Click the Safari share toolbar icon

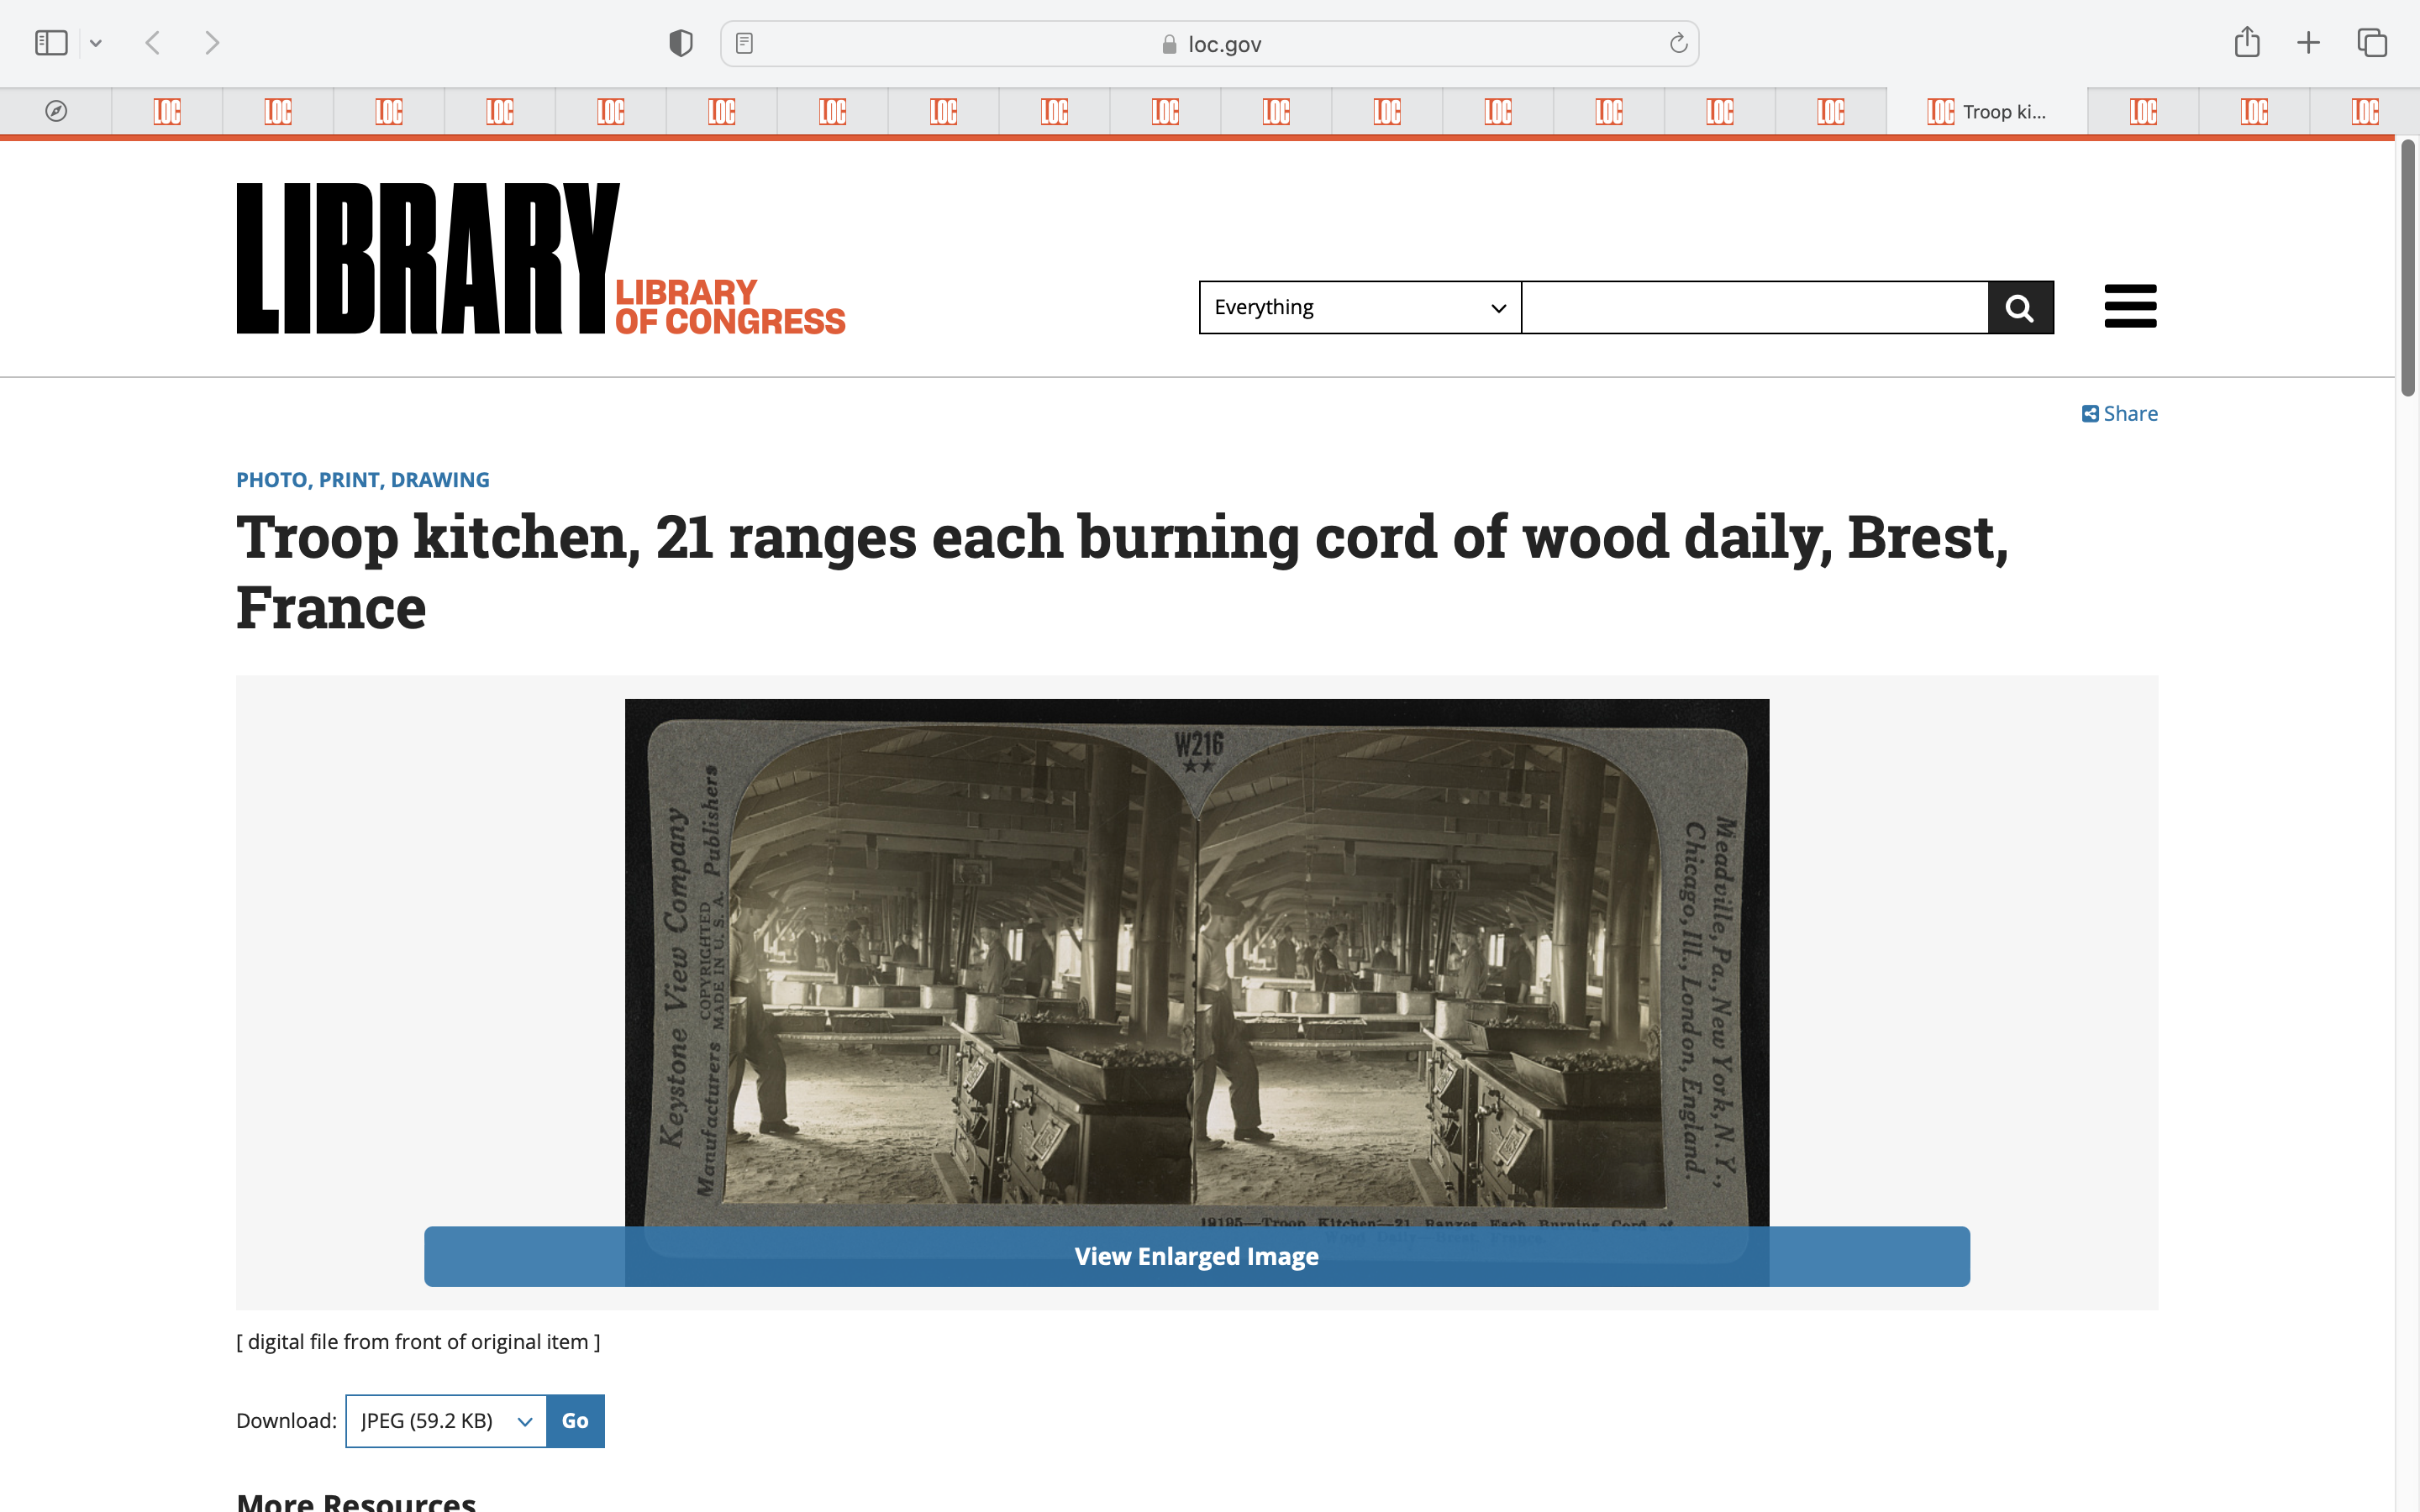[x=2247, y=43]
